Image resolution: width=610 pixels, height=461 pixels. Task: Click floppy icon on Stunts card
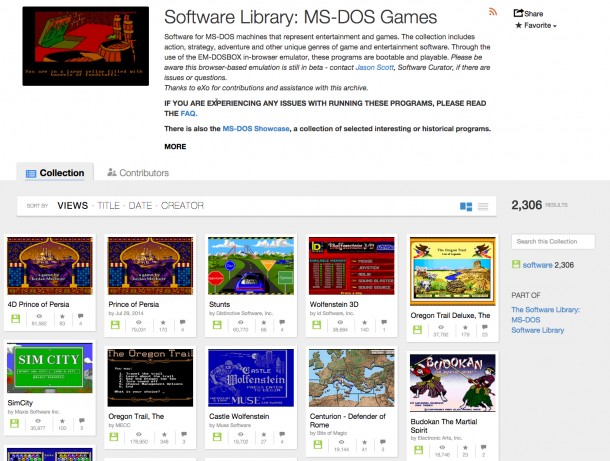[x=217, y=325]
